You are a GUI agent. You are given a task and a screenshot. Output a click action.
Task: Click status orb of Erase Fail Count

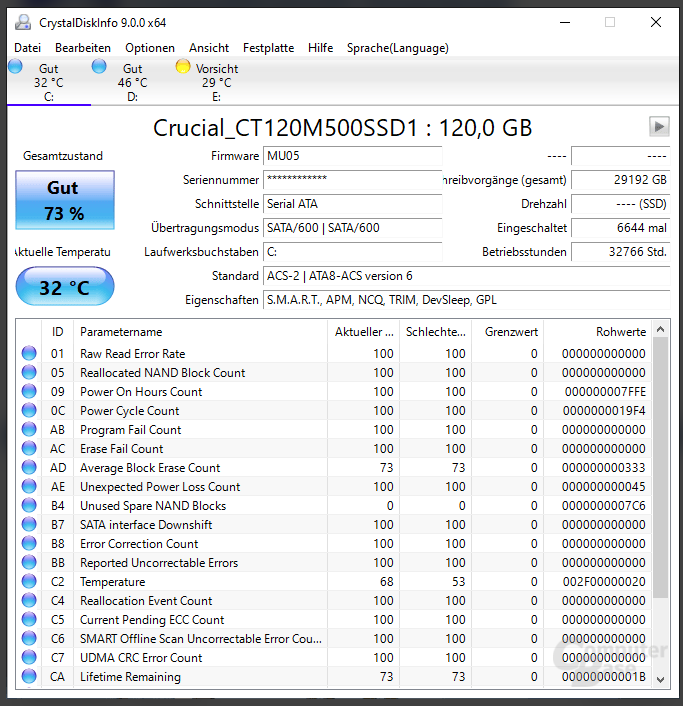(29, 448)
